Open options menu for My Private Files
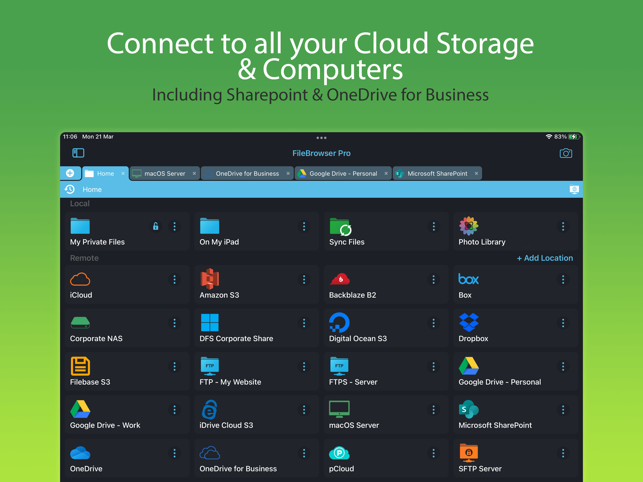The width and height of the screenshot is (643, 482). coord(175,226)
